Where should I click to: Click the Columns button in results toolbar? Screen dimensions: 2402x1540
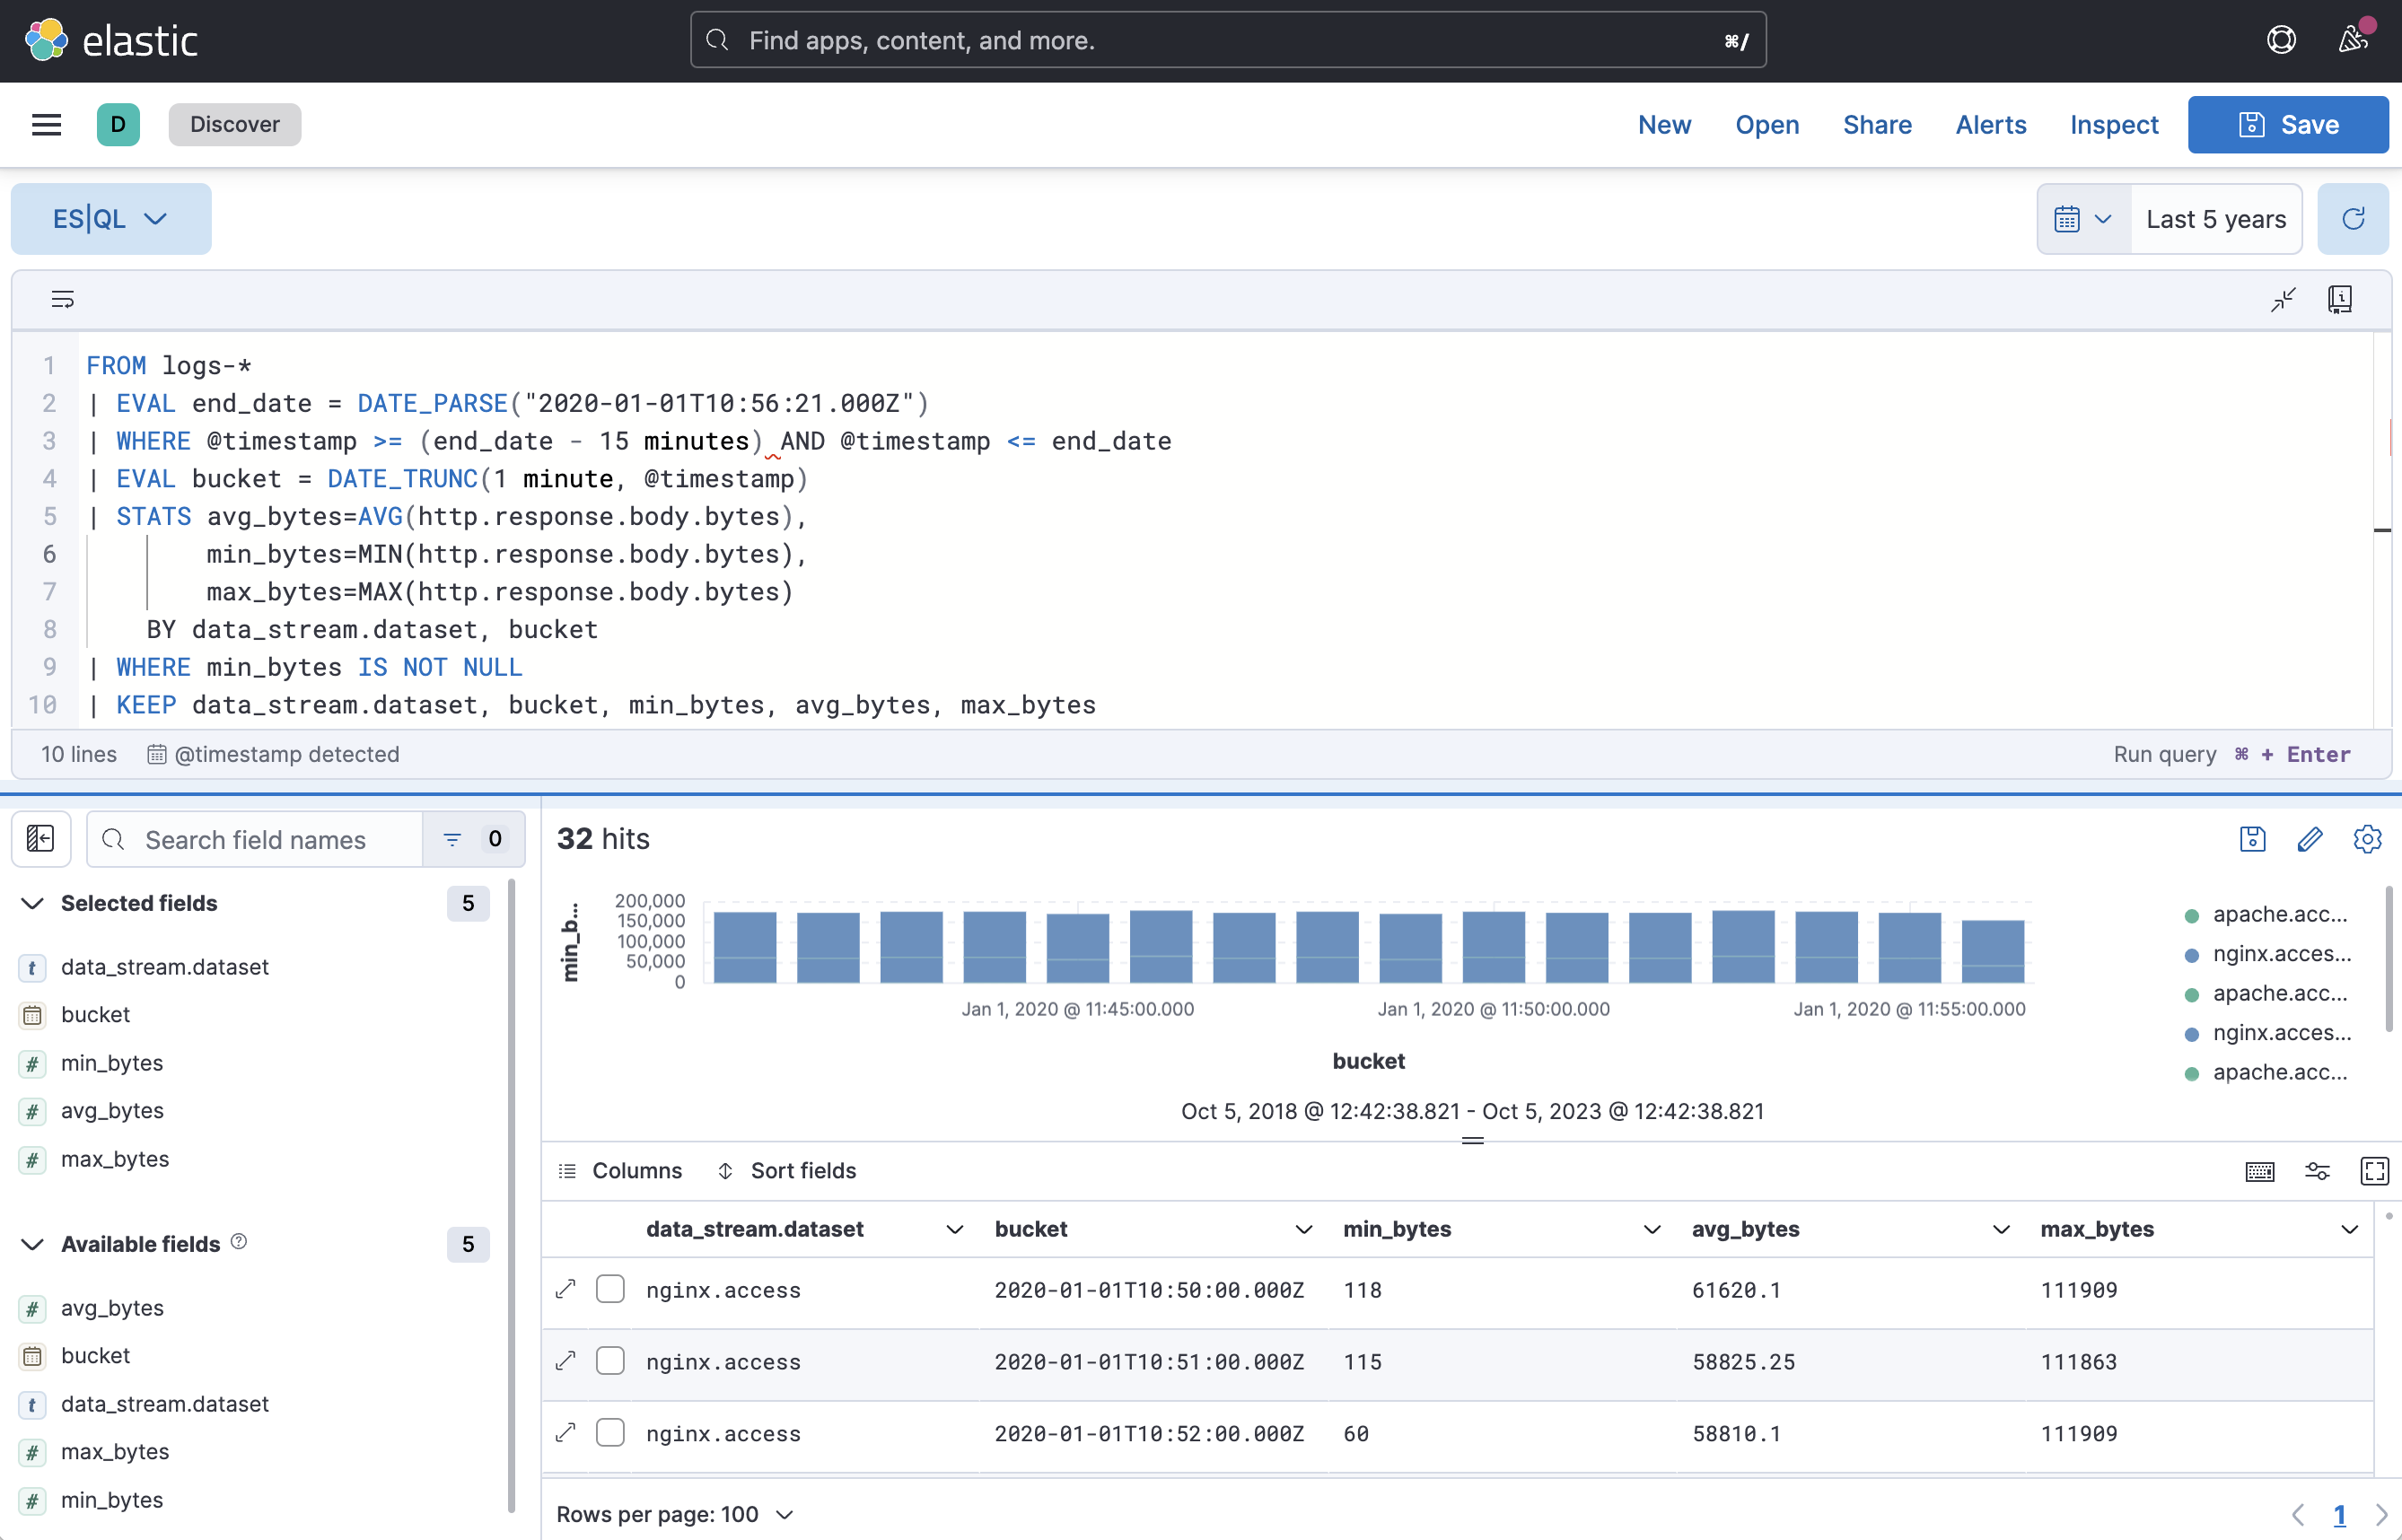point(621,1171)
